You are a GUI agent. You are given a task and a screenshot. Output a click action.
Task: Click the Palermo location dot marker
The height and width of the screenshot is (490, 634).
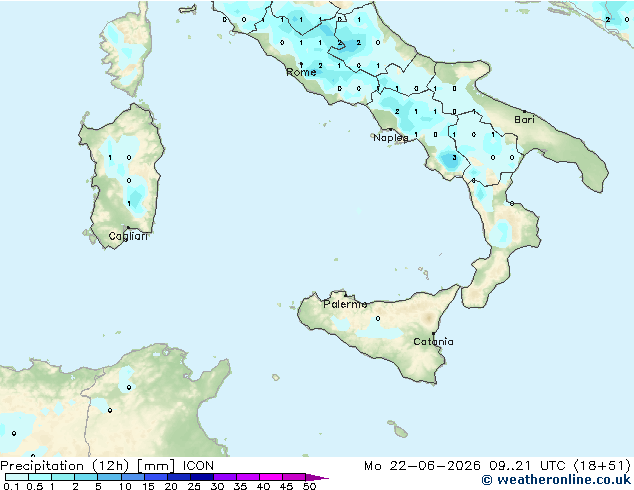(345, 295)
